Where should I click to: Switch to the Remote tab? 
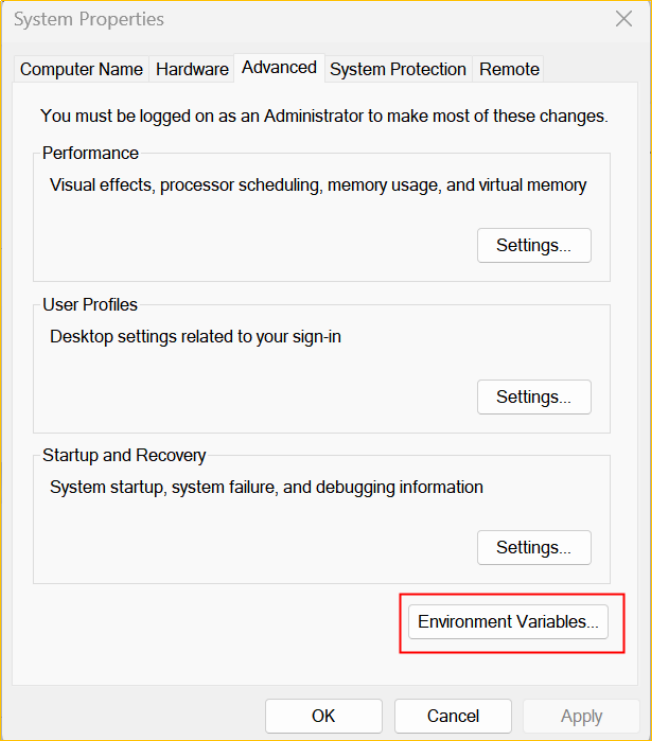click(509, 69)
